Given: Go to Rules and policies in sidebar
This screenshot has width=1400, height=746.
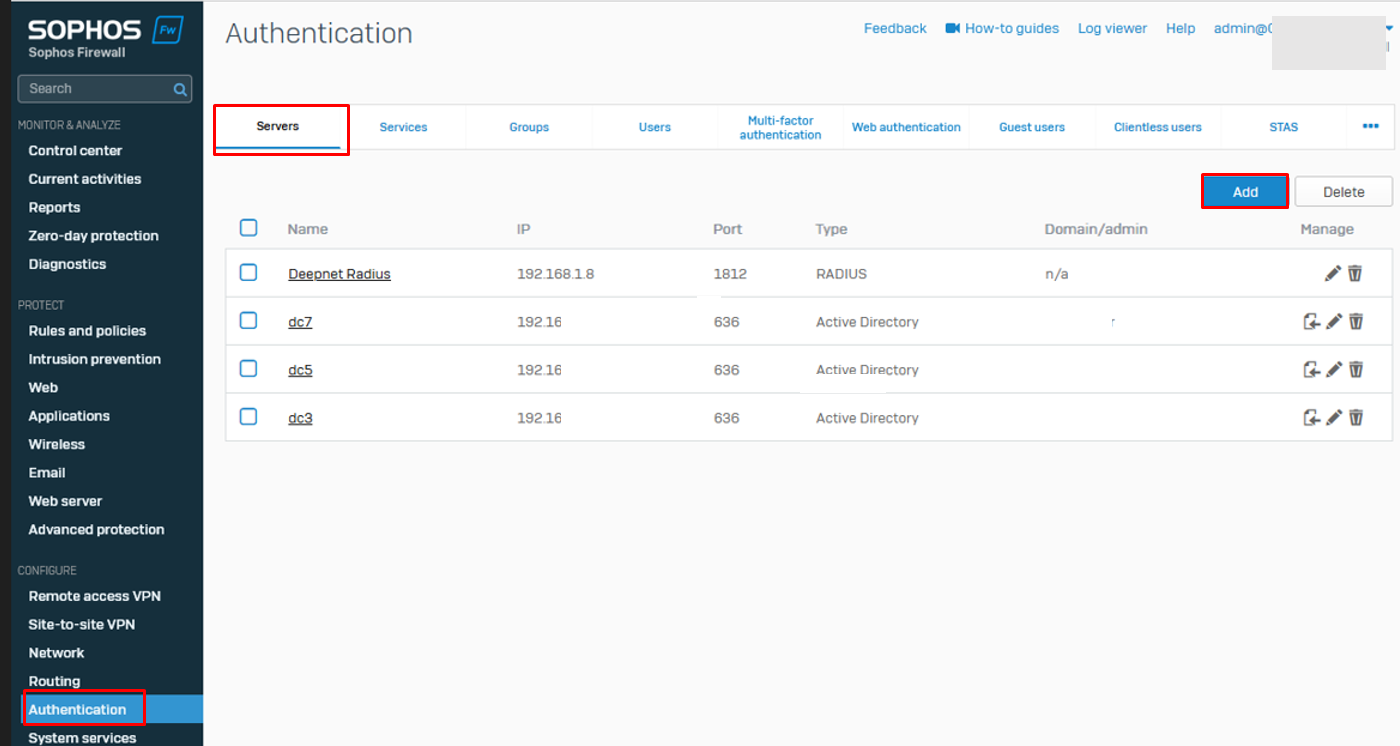Looking at the screenshot, I should [x=87, y=331].
